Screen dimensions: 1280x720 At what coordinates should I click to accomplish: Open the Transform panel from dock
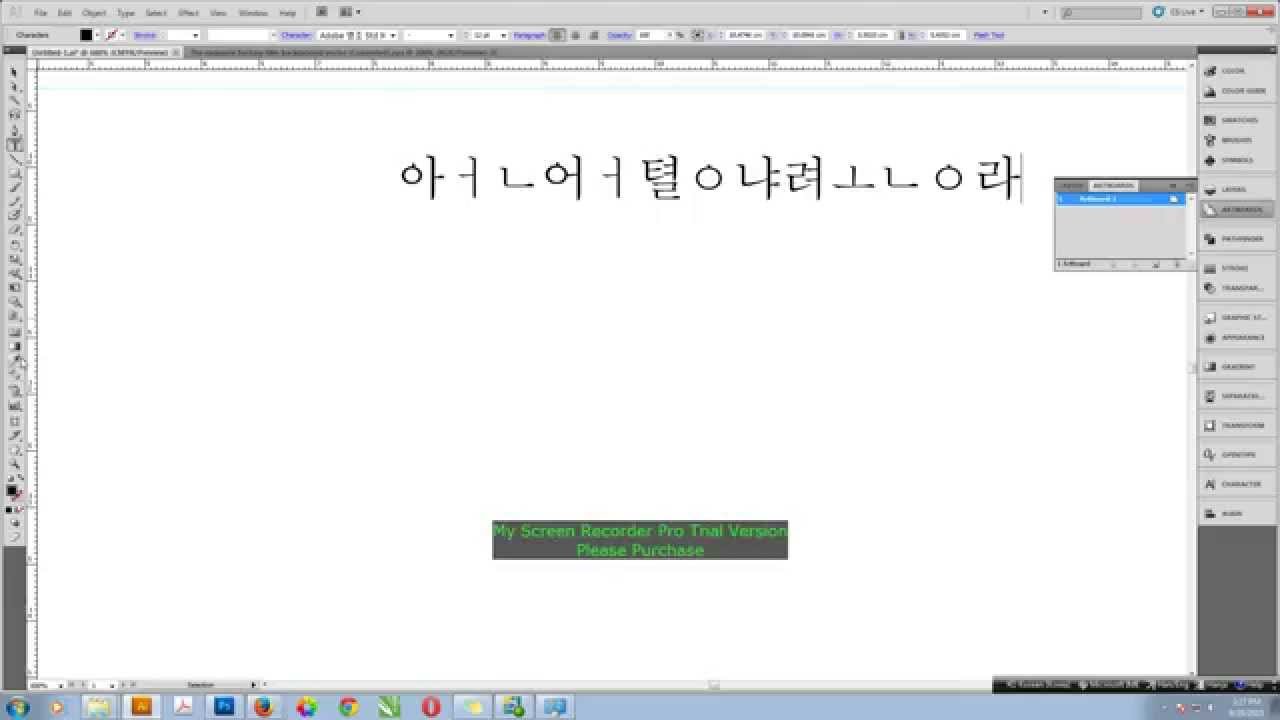coord(1236,425)
